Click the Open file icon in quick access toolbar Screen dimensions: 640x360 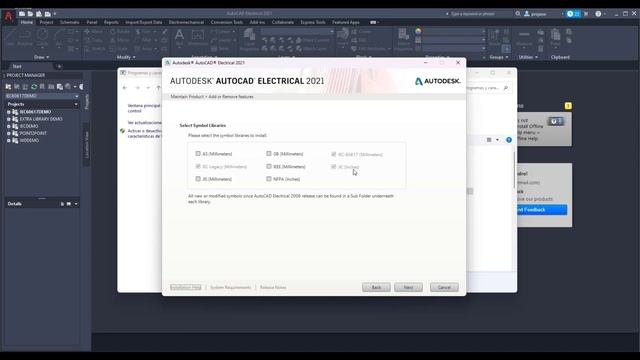click(30, 14)
